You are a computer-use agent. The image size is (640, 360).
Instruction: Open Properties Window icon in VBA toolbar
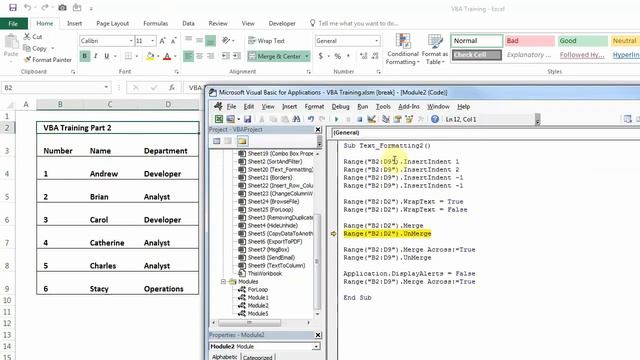click(397, 119)
